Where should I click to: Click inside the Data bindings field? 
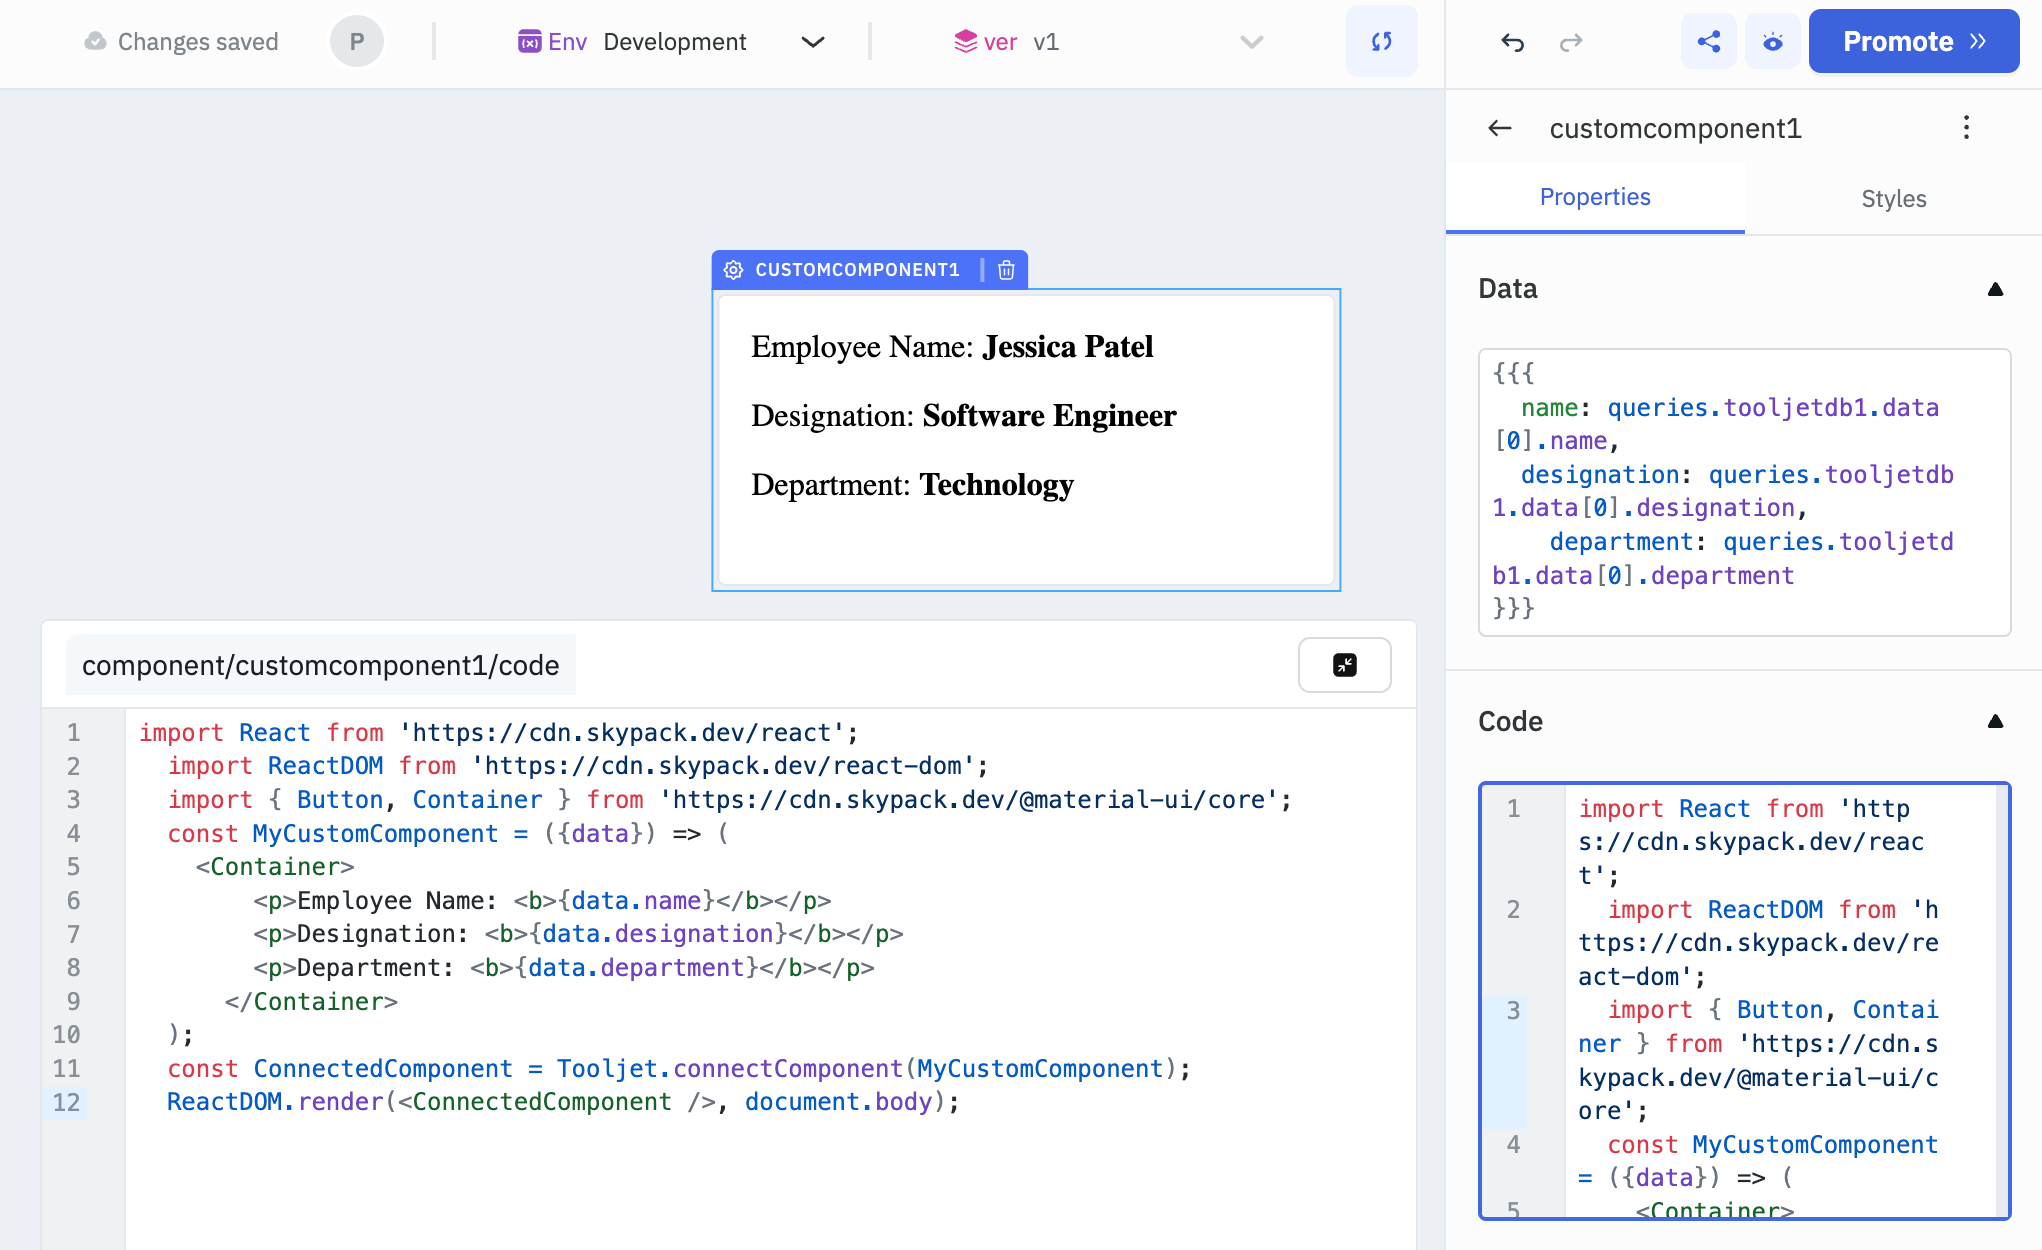point(1743,490)
